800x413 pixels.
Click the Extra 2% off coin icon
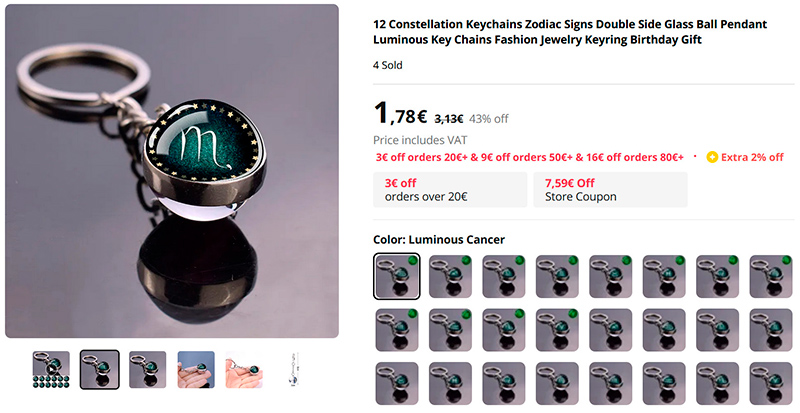tap(712, 157)
